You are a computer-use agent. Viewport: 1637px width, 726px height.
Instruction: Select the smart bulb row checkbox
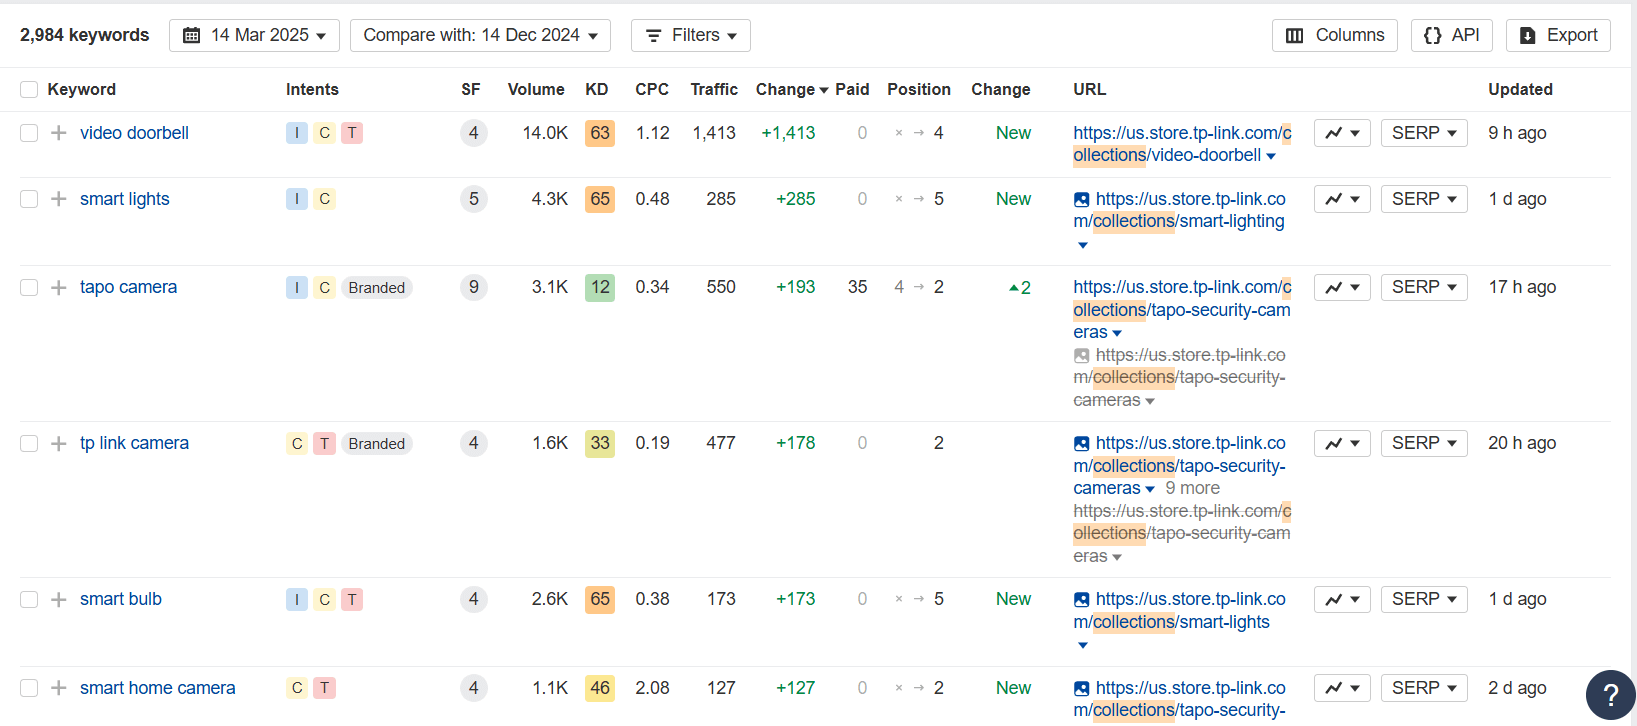29,600
